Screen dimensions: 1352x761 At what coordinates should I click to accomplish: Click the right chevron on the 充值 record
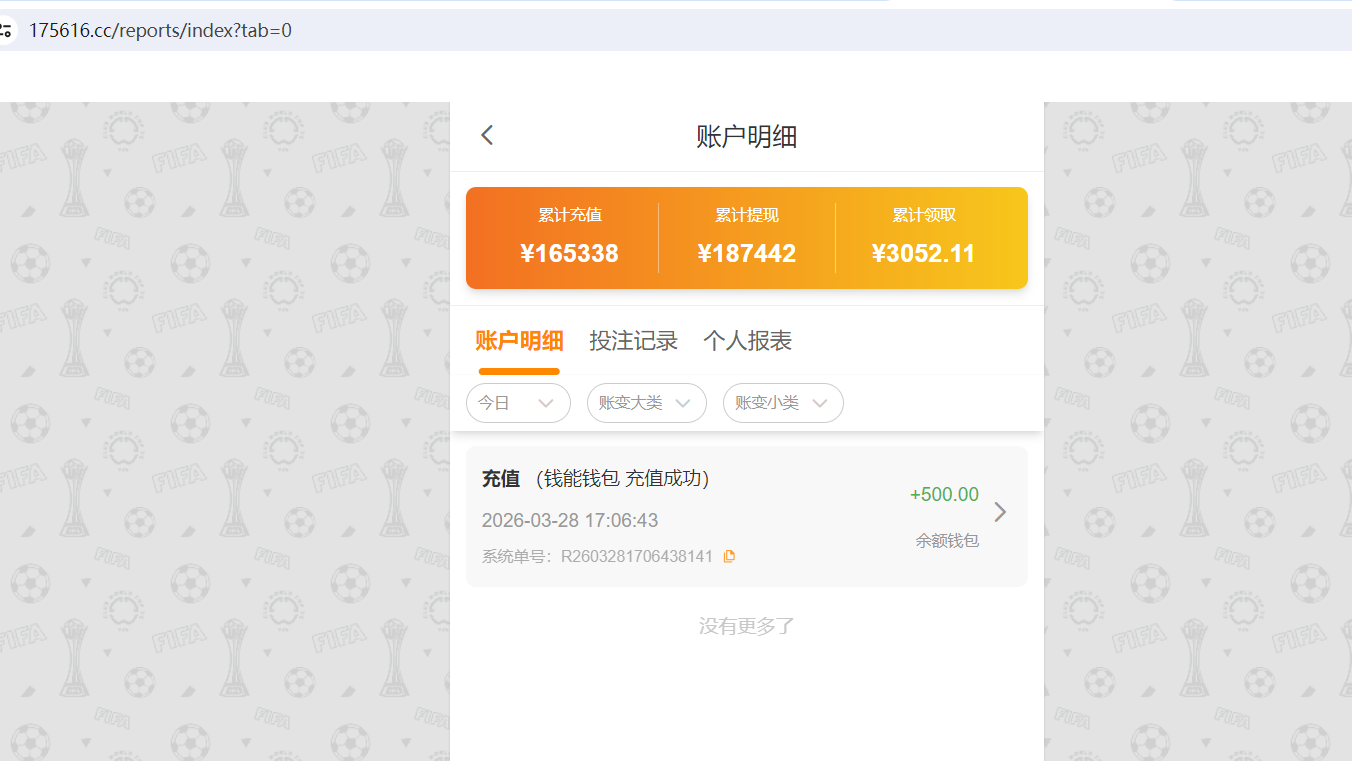coord(1000,511)
